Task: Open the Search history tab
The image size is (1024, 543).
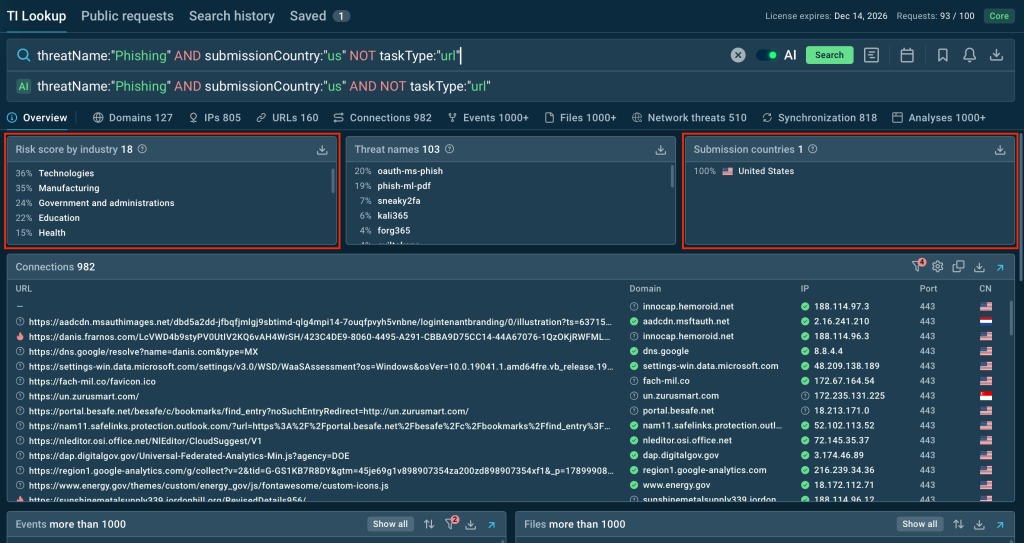Action: click(232, 16)
